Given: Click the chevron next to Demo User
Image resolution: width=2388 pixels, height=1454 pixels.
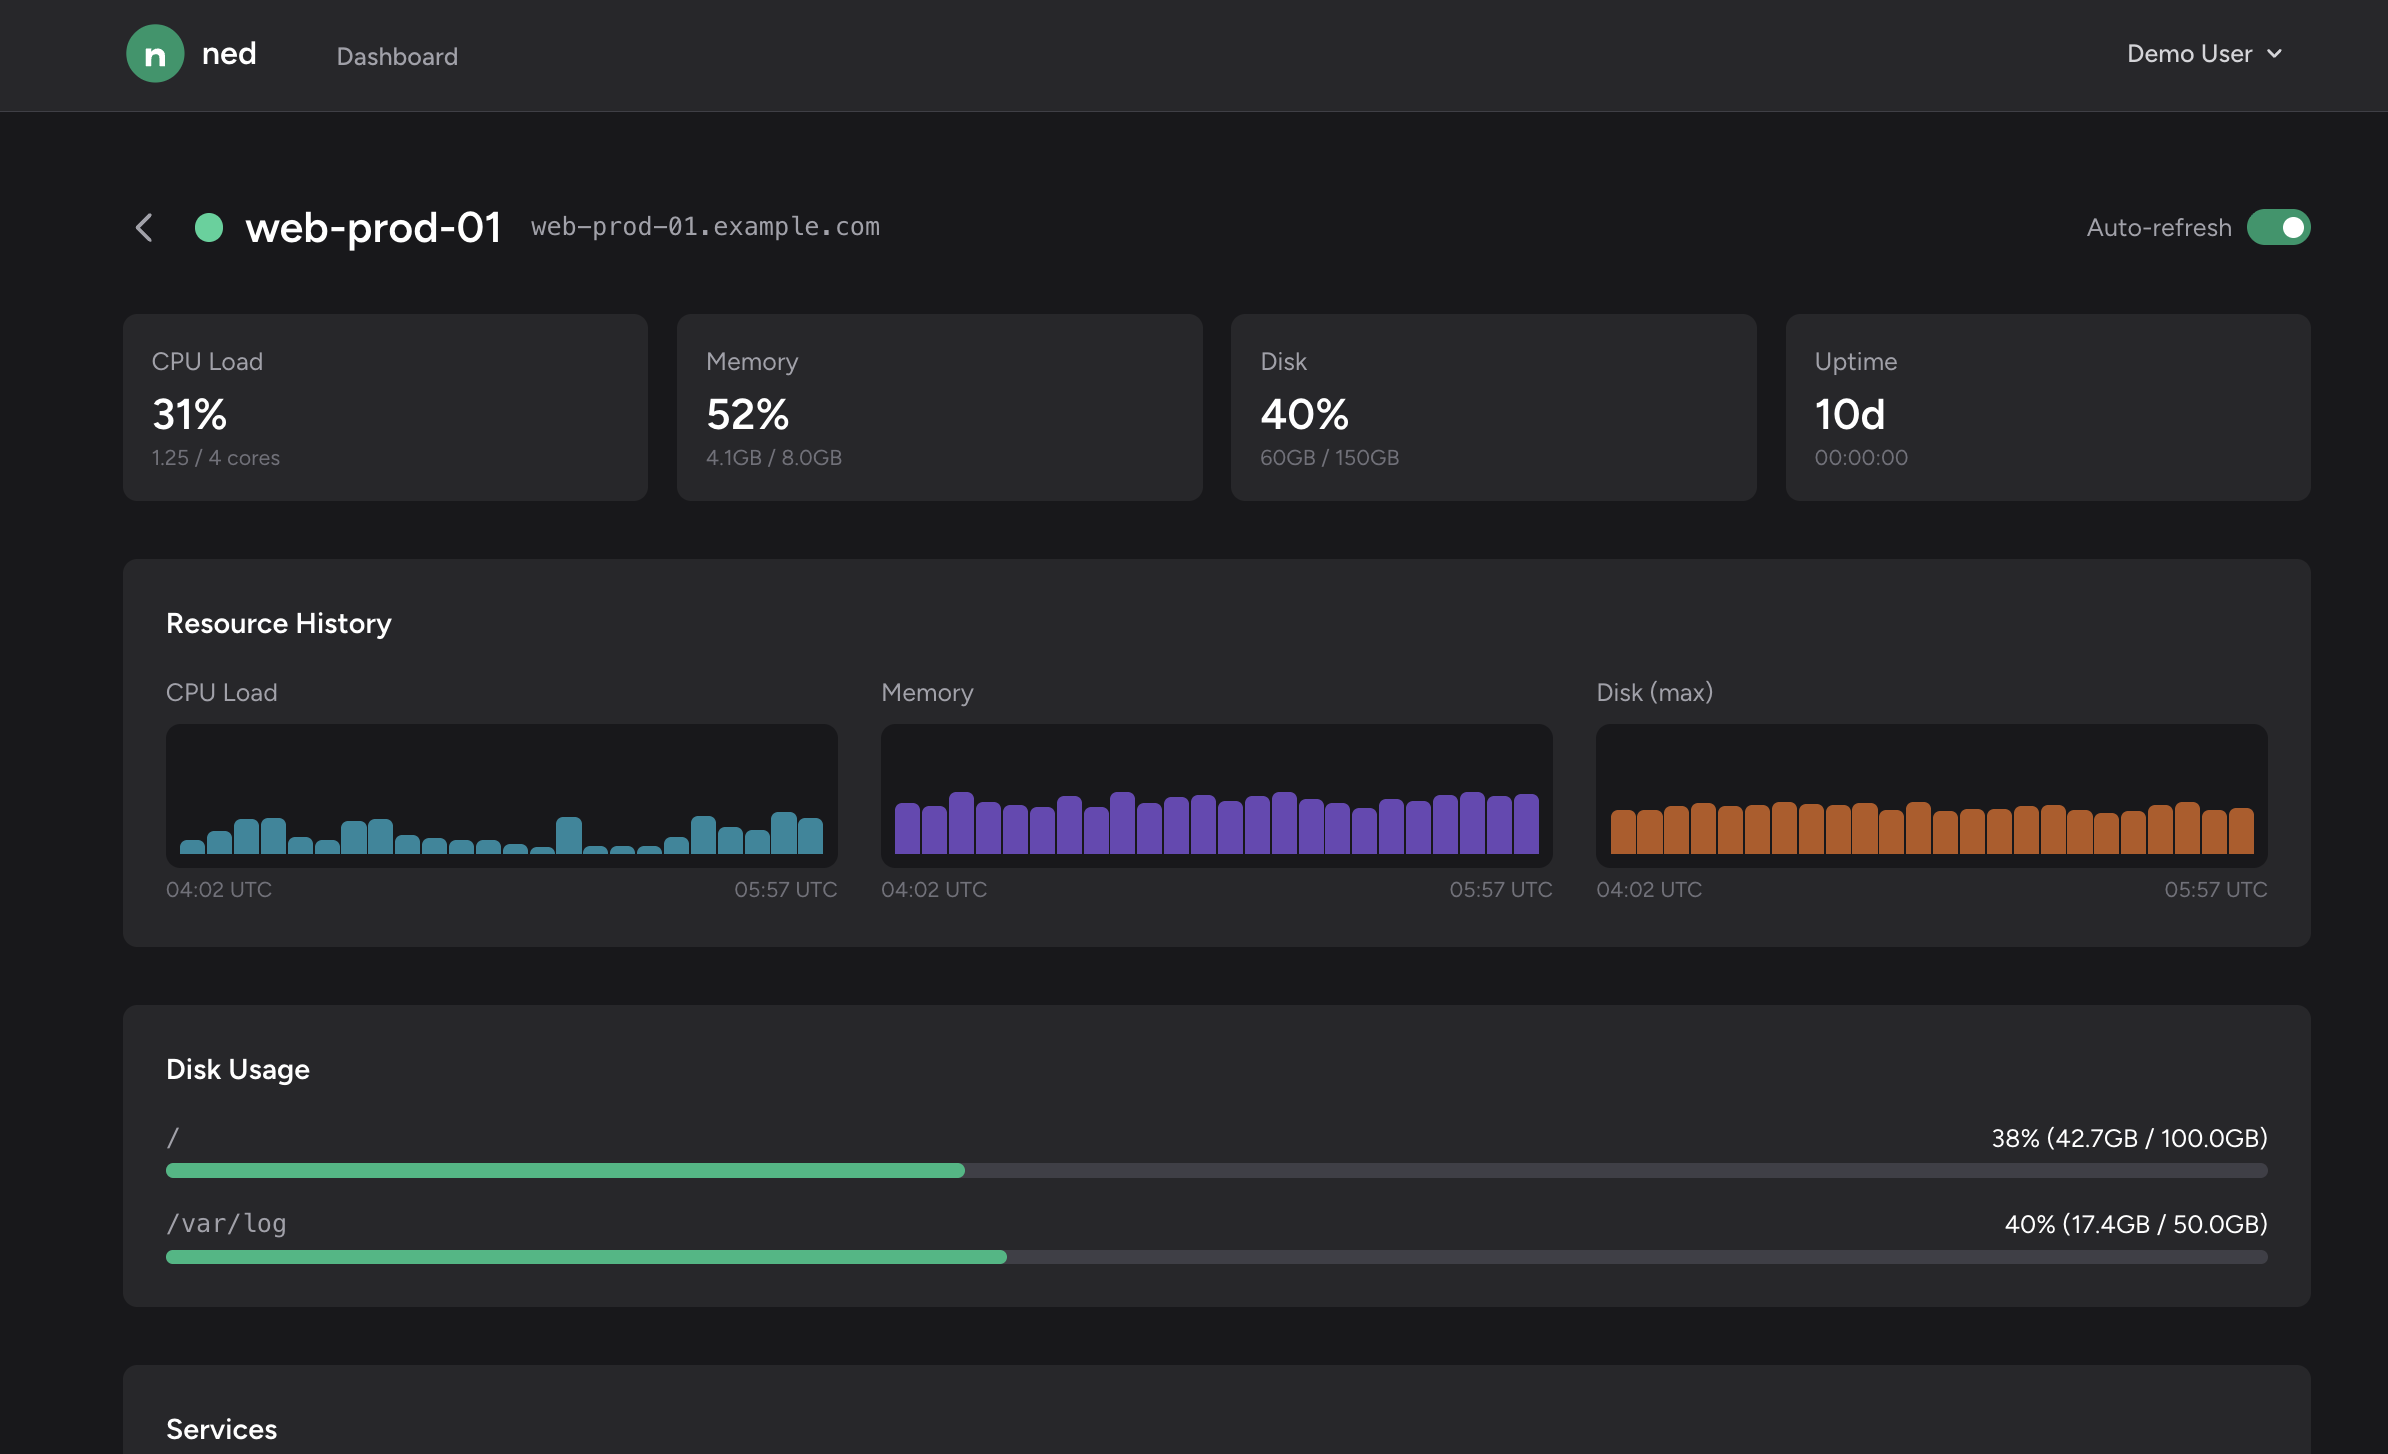Looking at the screenshot, I should pyautogui.click(x=2275, y=54).
